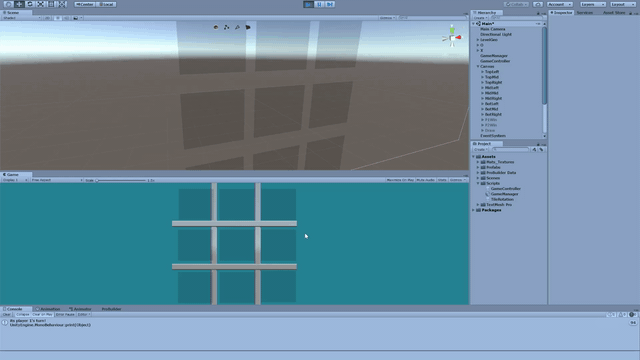Toggle scene lighting in Scene toolbar

point(58,18)
